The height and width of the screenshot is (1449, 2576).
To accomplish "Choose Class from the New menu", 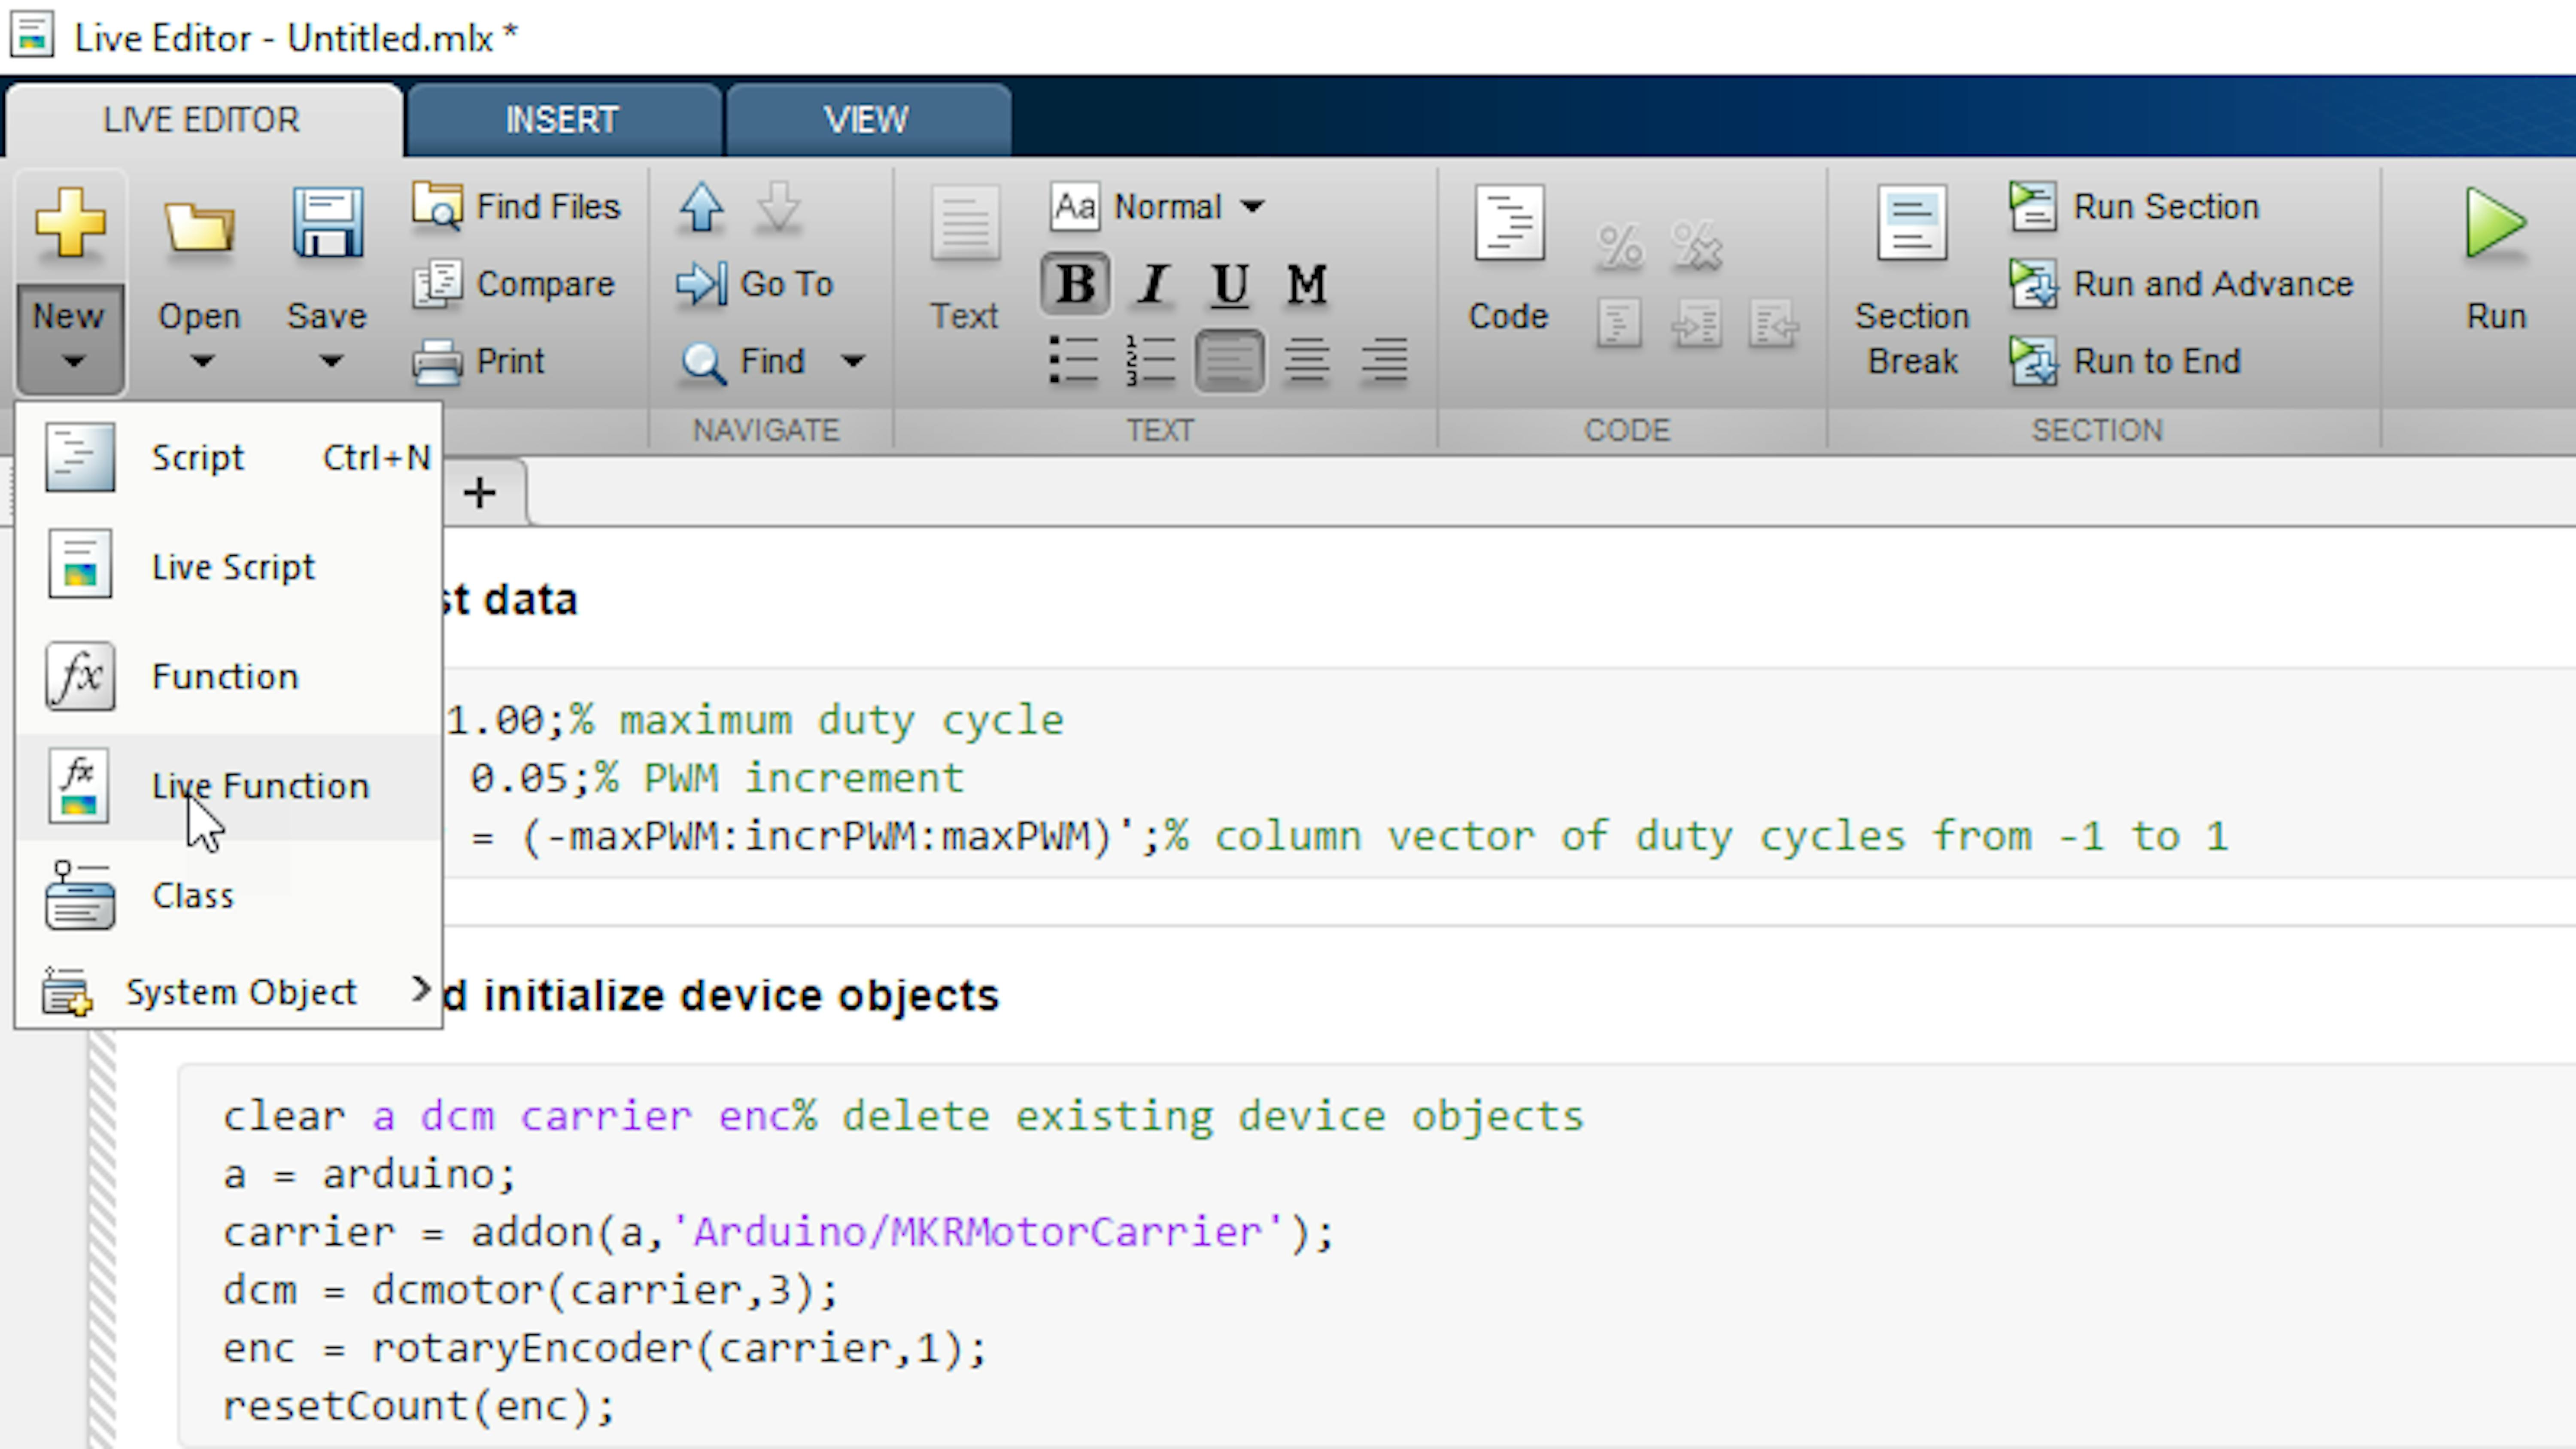I will [229, 896].
